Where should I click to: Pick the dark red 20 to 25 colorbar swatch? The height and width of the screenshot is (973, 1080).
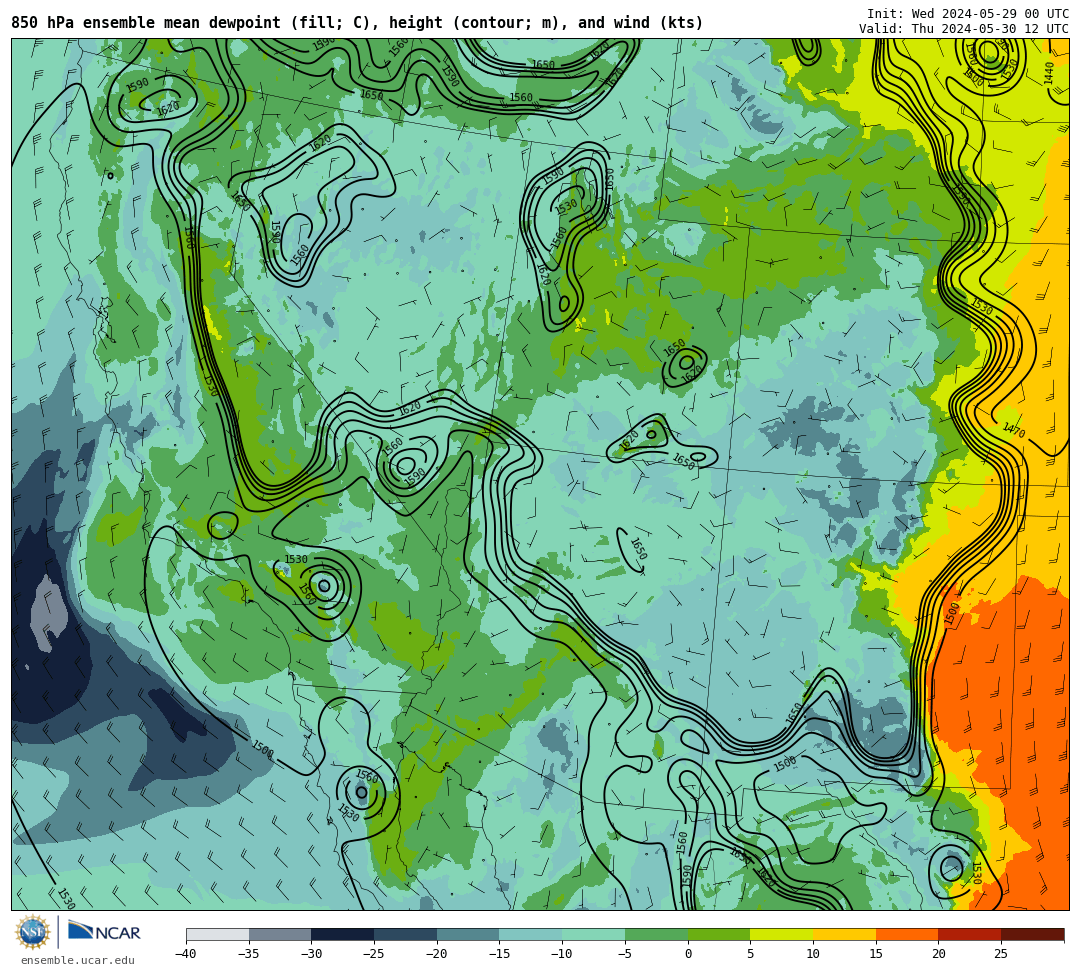(x=970, y=934)
